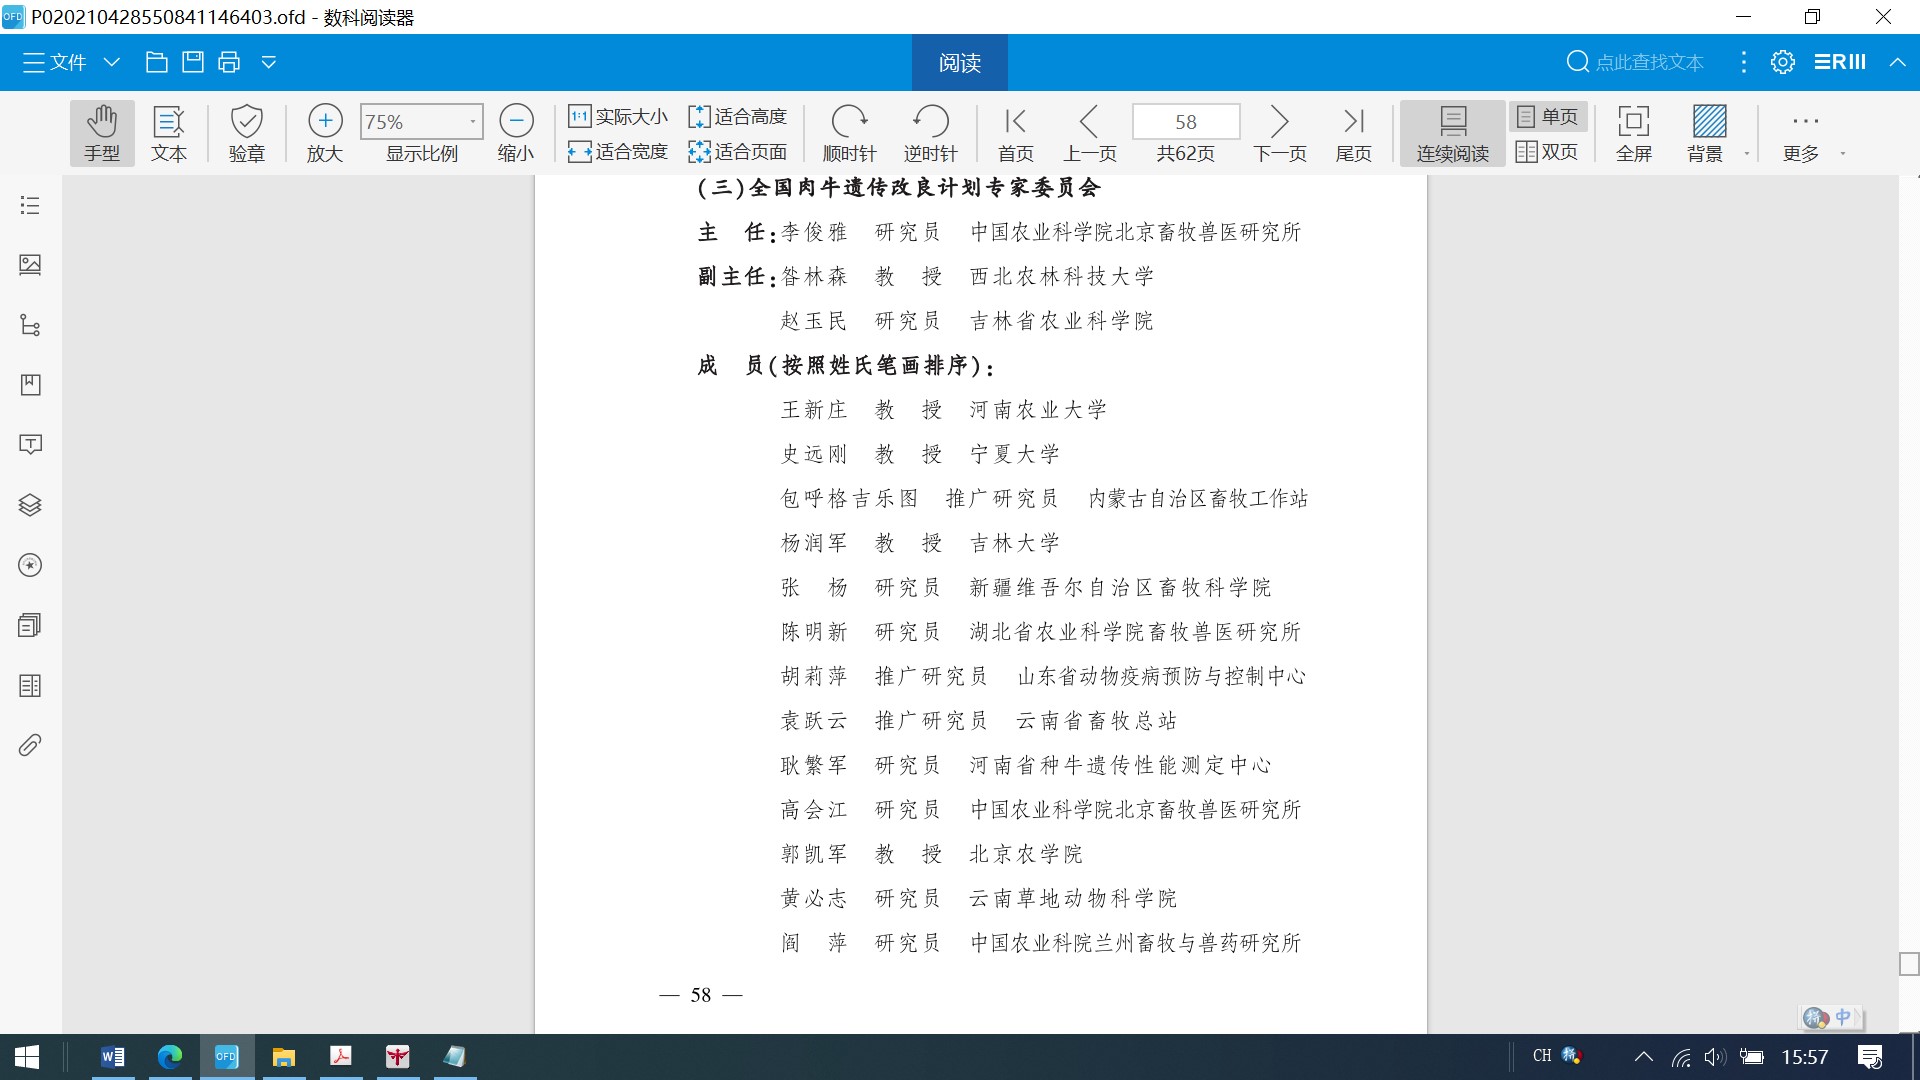Viewport: 1920px width, 1080px height.
Task: Expand the 更多 more options dropdown
Action: (1842, 154)
